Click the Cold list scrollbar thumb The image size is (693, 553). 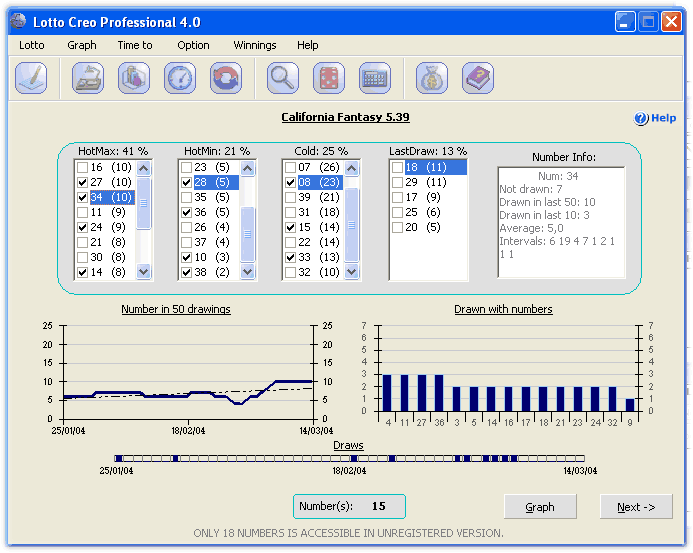tap(352, 225)
